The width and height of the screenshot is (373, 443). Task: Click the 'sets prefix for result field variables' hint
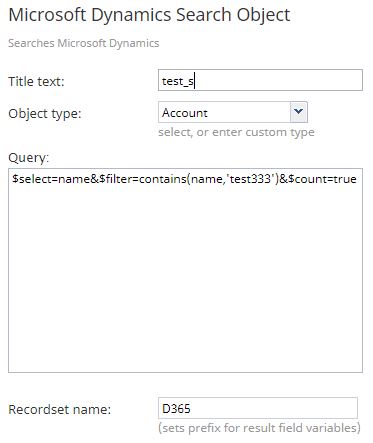(x=259, y=428)
